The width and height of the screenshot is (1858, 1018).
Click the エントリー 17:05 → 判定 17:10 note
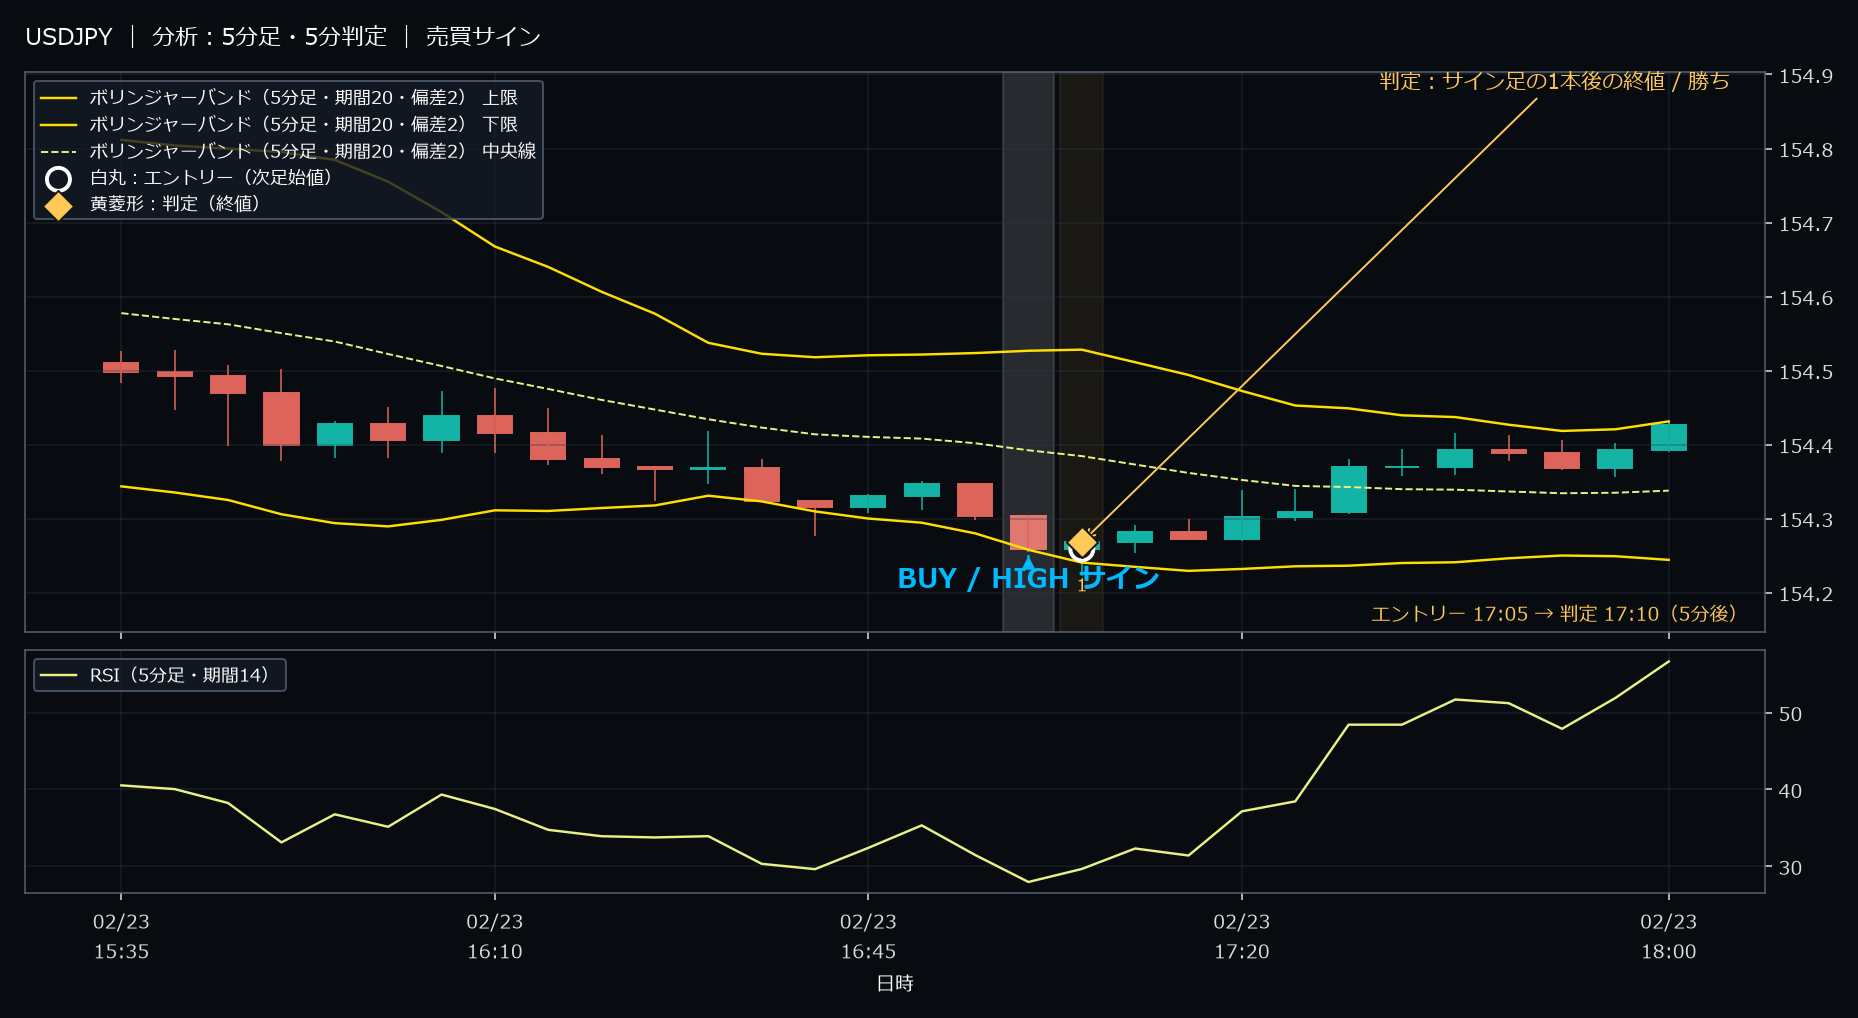click(x=1554, y=614)
